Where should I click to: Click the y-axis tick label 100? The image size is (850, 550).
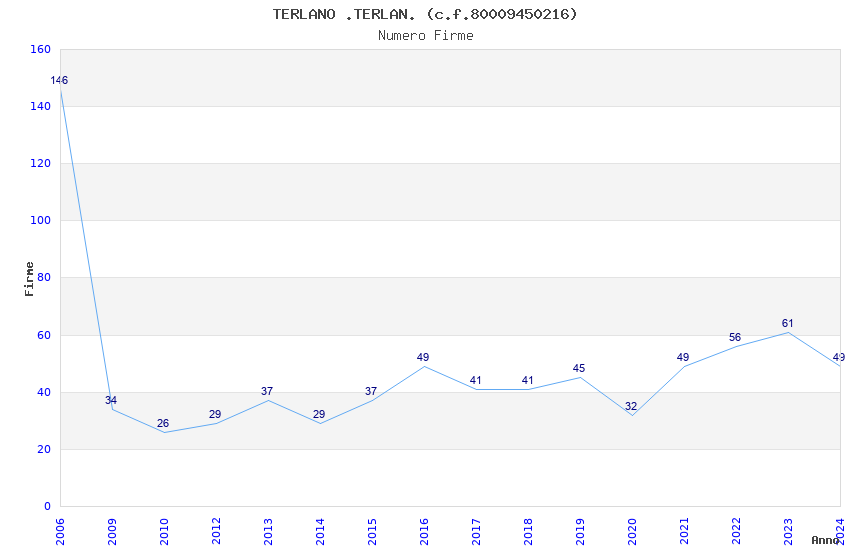point(40,221)
